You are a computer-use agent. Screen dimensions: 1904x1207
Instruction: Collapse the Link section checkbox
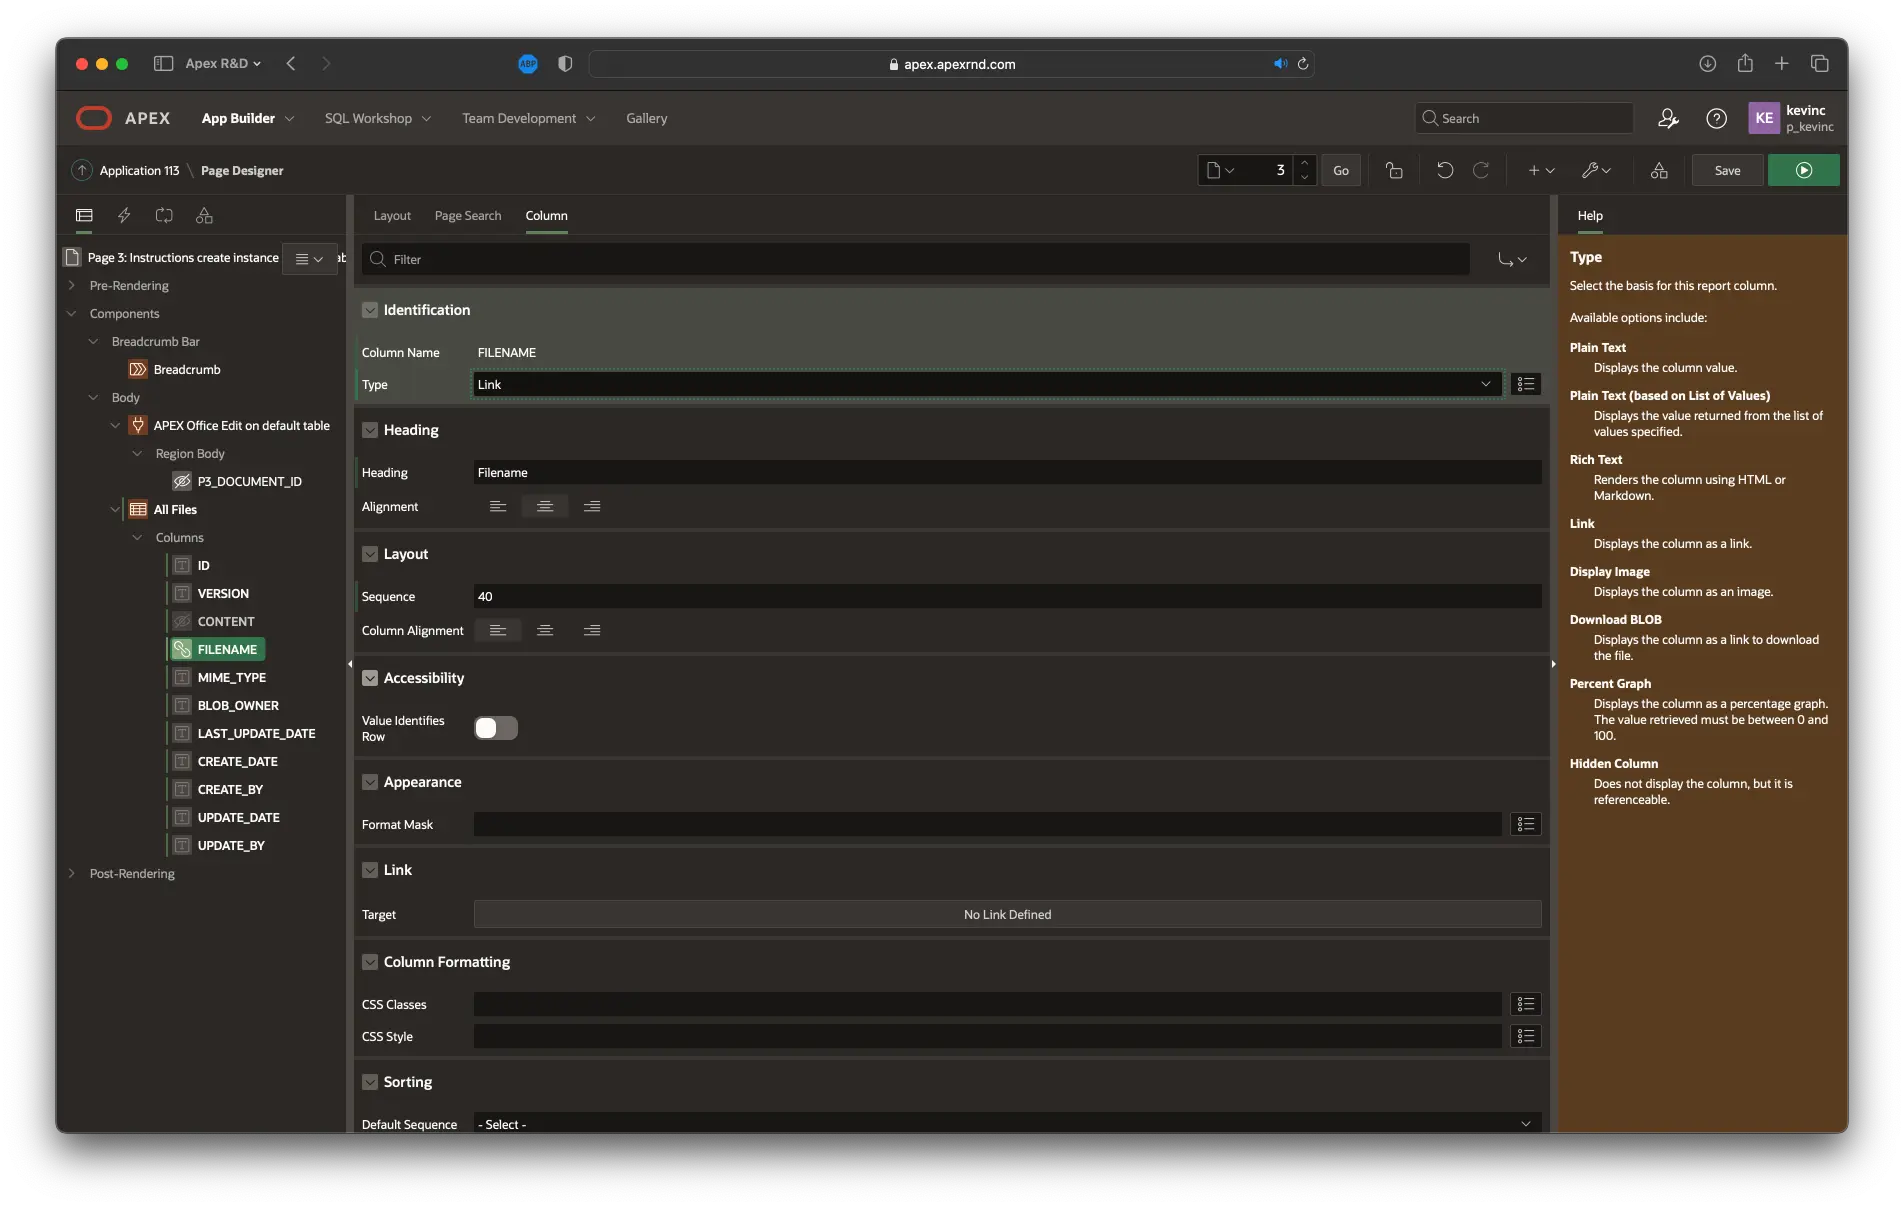pyautogui.click(x=370, y=870)
